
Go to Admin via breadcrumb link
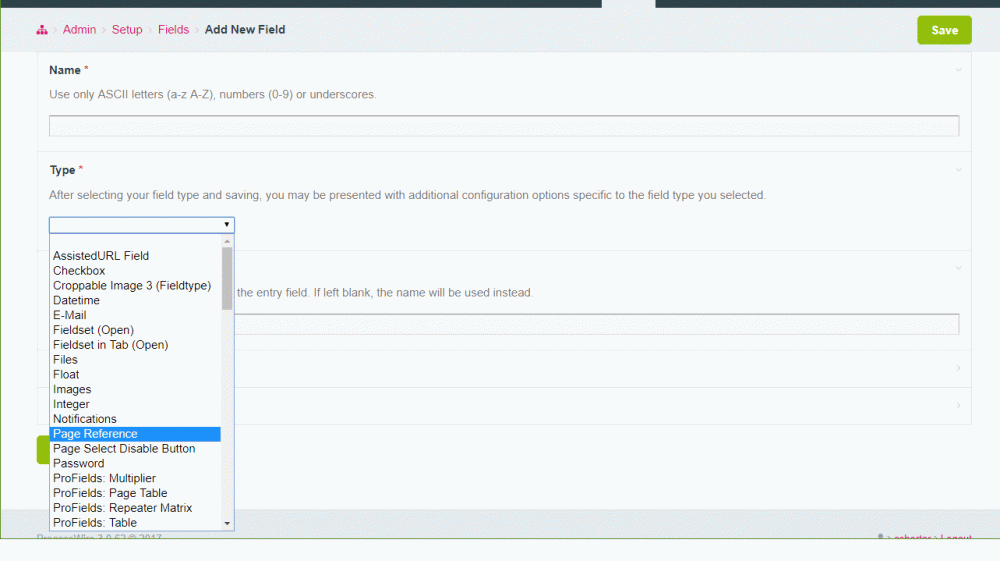coord(79,30)
